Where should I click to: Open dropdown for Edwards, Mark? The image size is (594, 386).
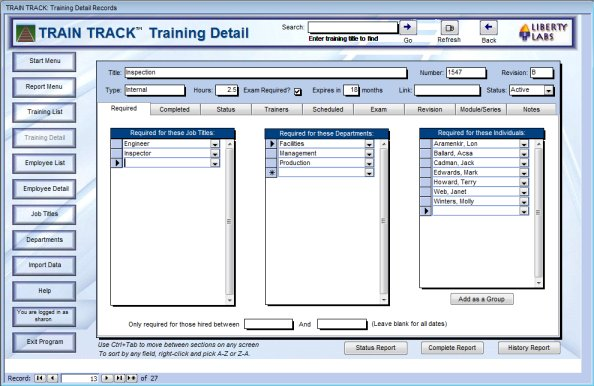(x=524, y=173)
